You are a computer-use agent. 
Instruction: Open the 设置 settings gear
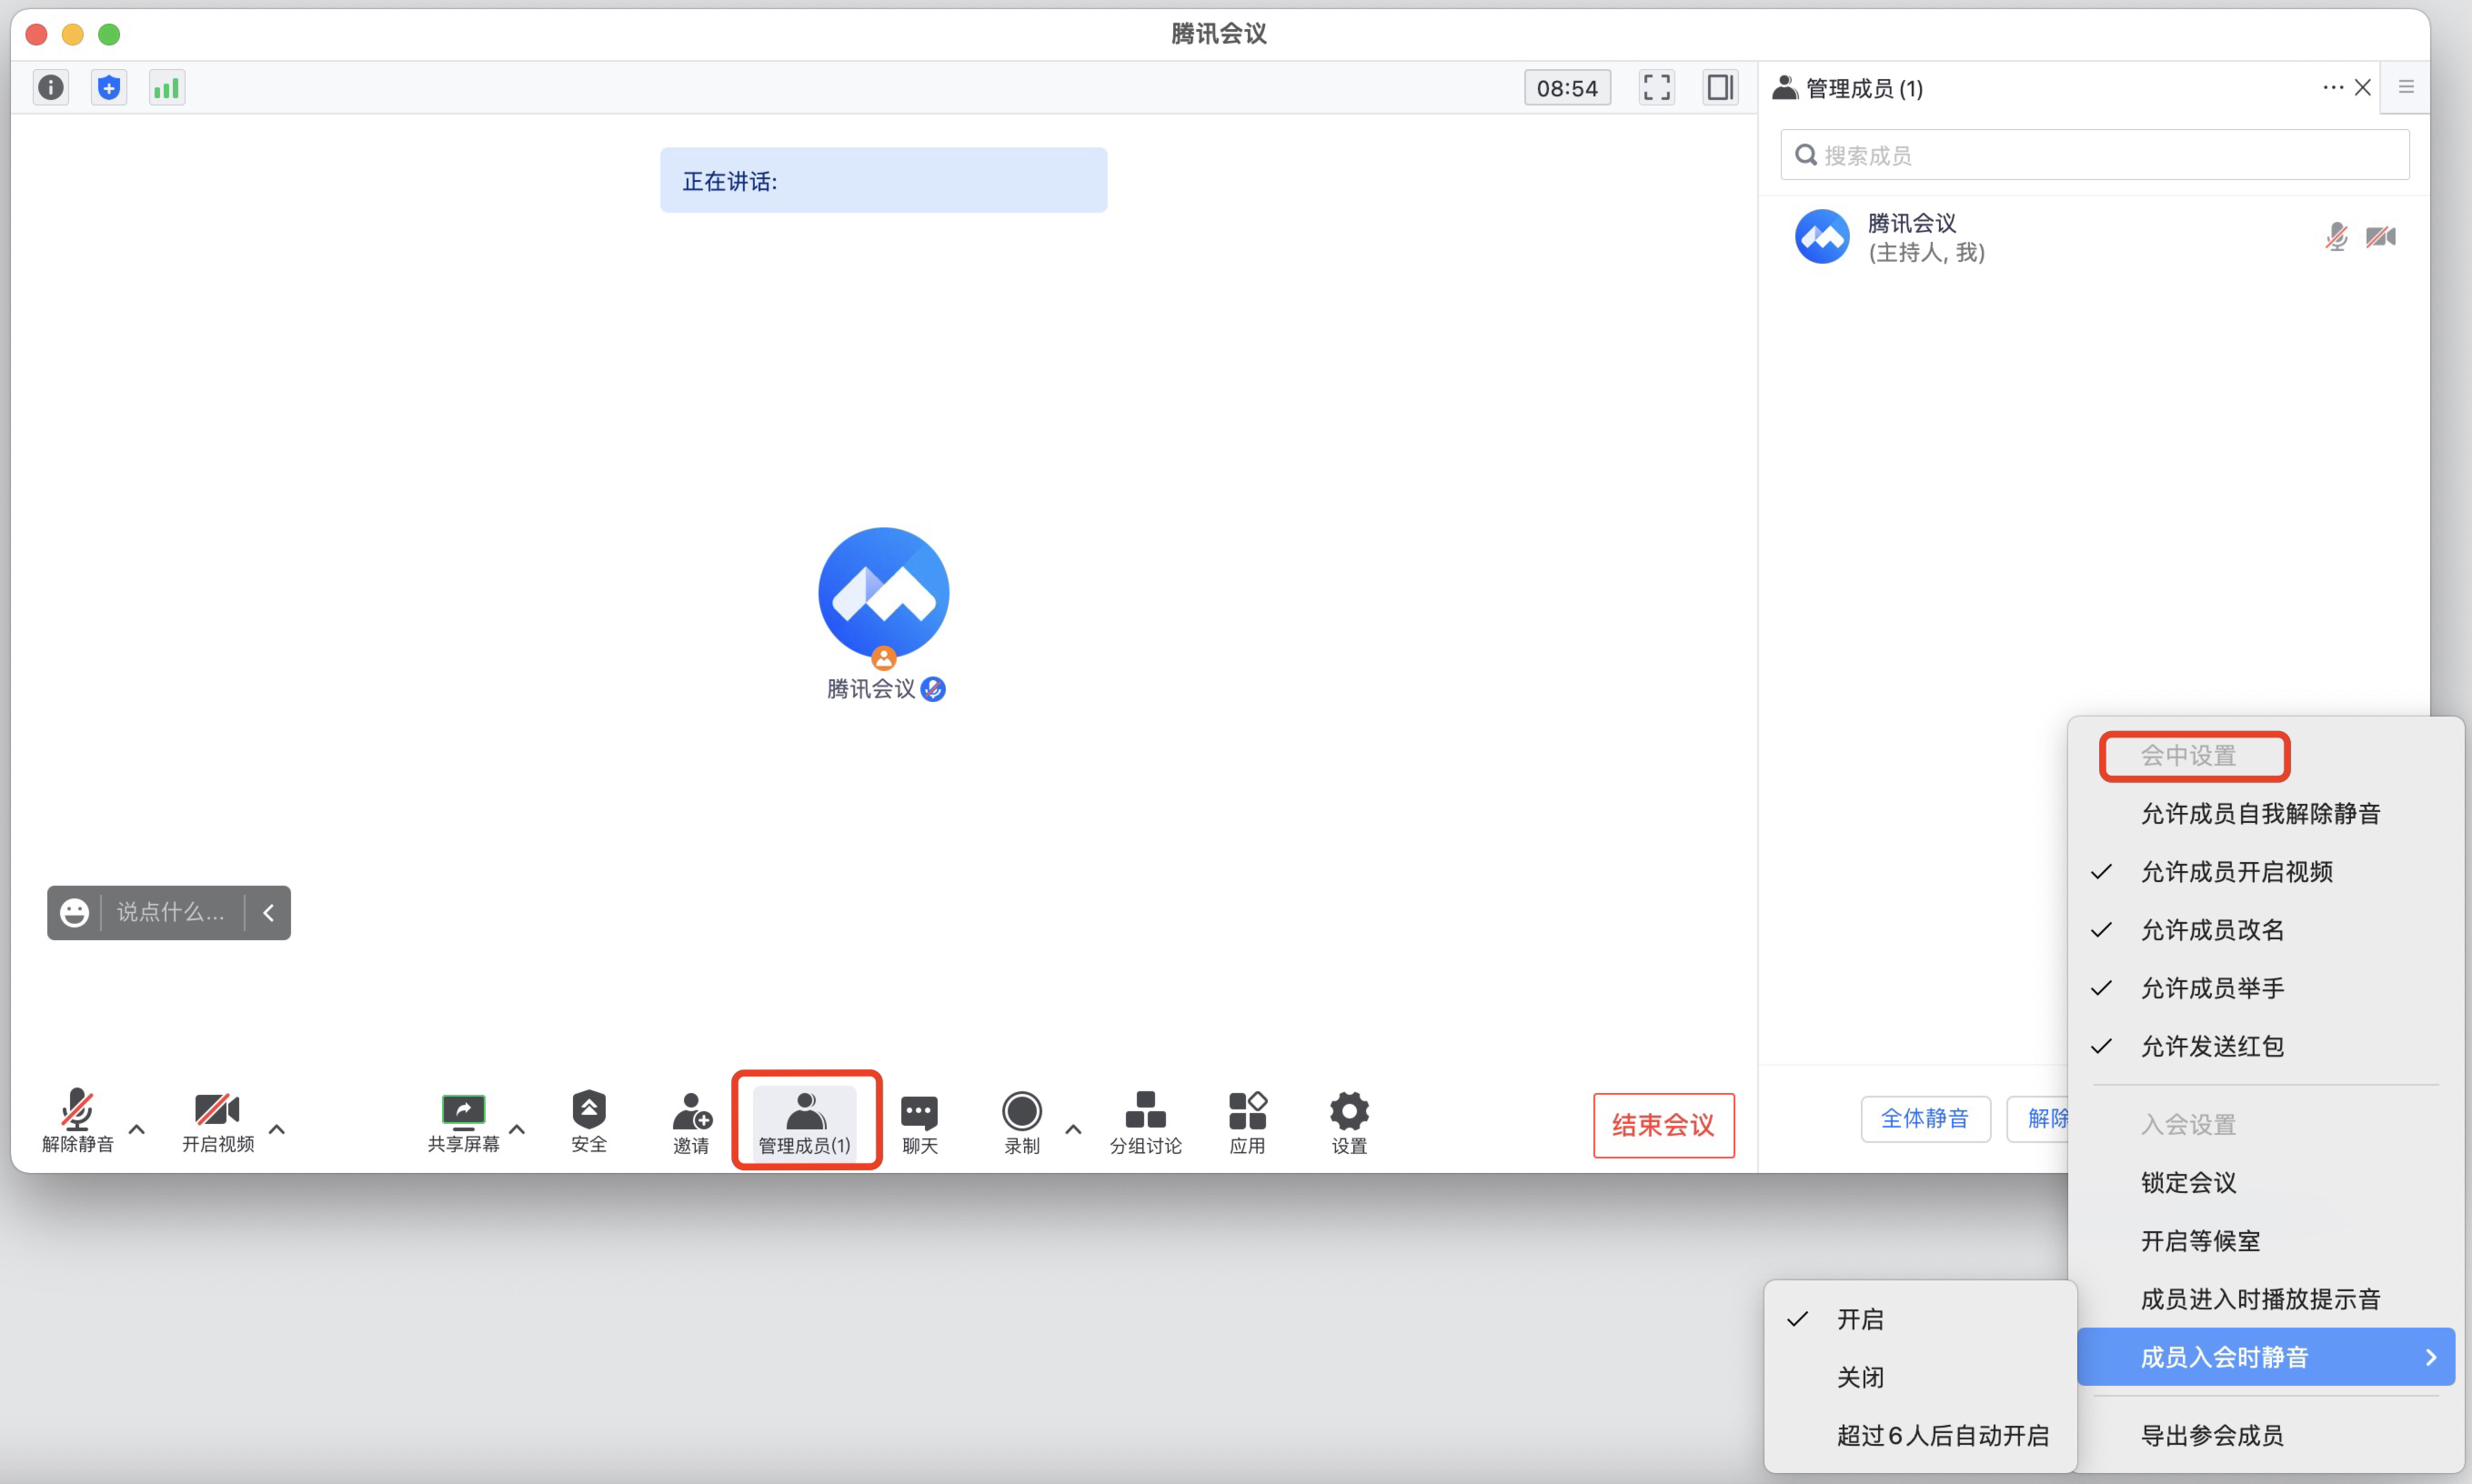(x=1349, y=1121)
